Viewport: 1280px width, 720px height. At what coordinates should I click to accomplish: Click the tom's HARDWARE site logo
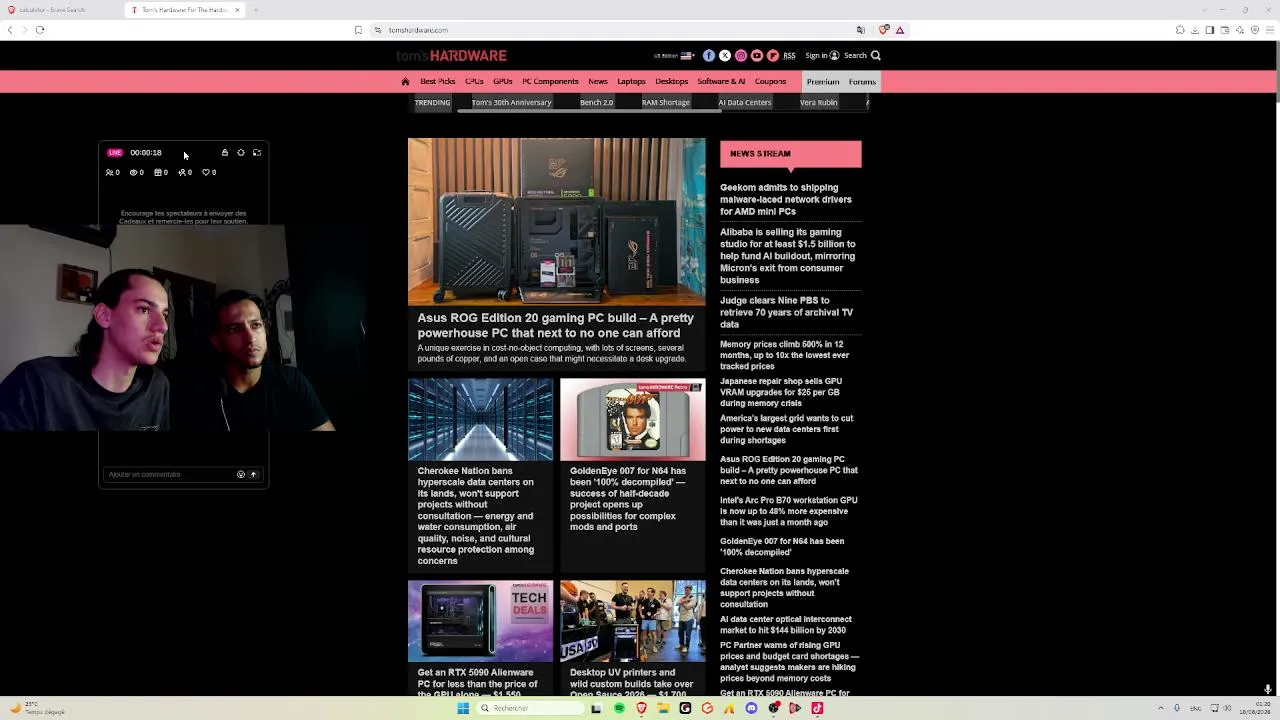(452, 56)
